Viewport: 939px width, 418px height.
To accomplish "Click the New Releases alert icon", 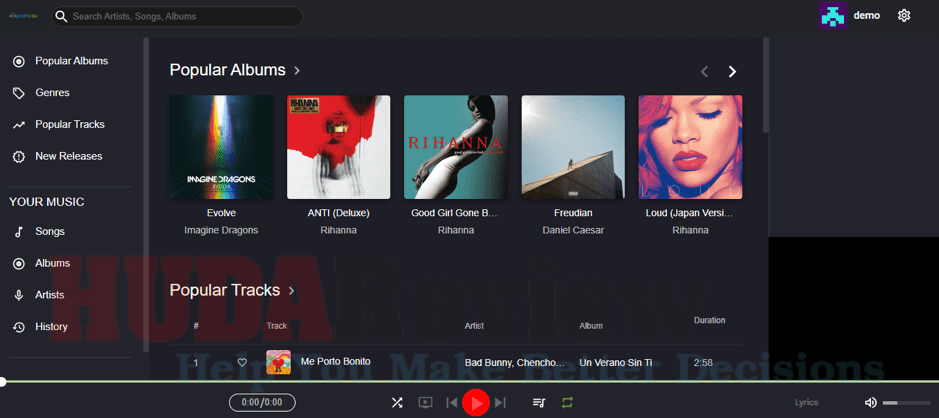I will [x=19, y=156].
